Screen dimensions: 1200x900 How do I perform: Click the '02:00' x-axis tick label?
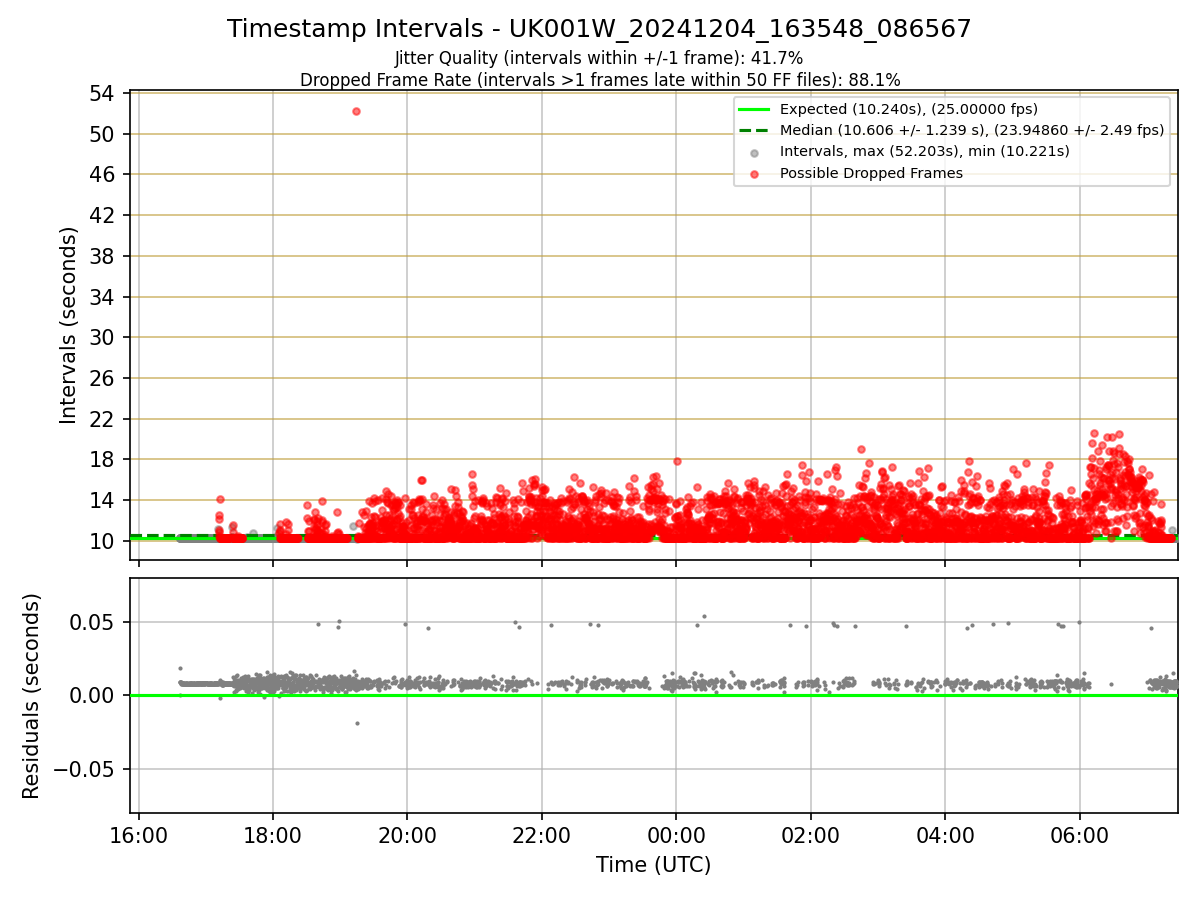tap(811, 835)
